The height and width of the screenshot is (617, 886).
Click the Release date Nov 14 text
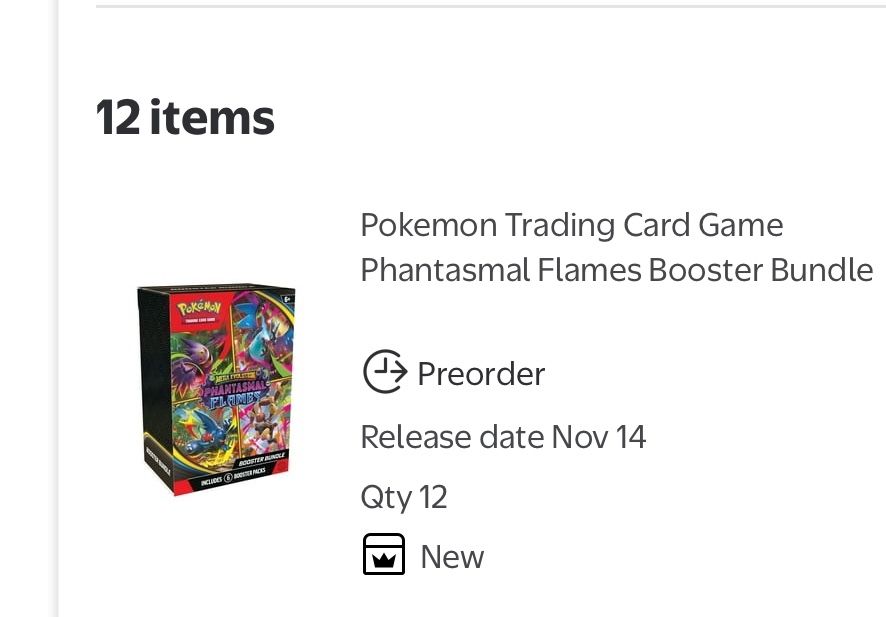click(x=502, y=437)
